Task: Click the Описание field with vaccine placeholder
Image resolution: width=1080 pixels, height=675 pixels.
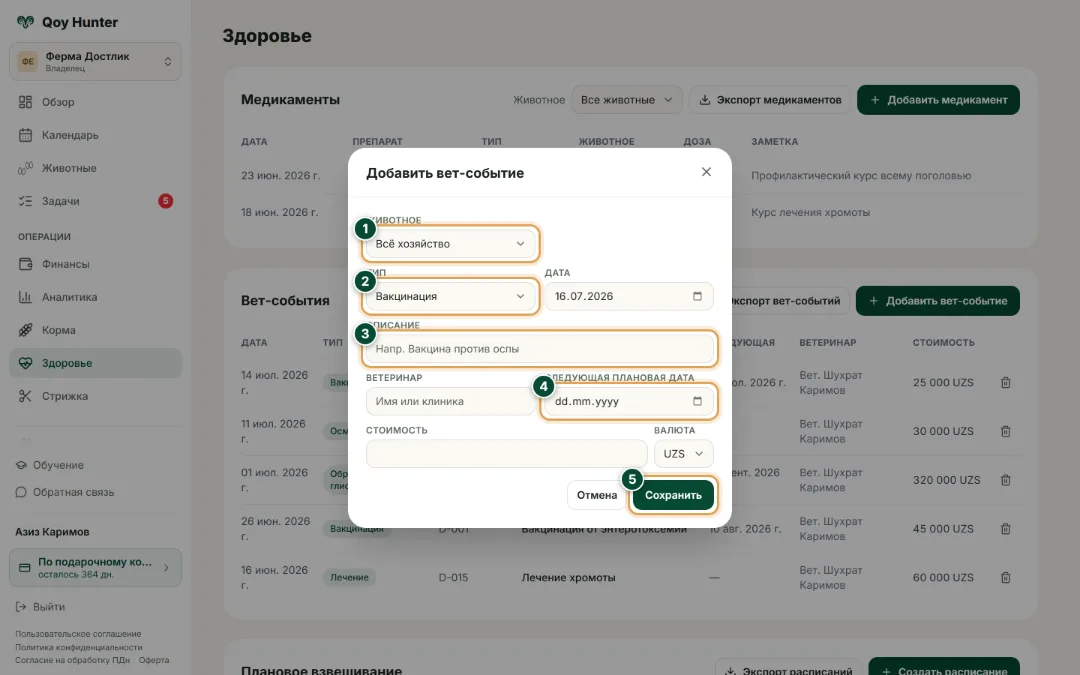Action: [540, 349]
